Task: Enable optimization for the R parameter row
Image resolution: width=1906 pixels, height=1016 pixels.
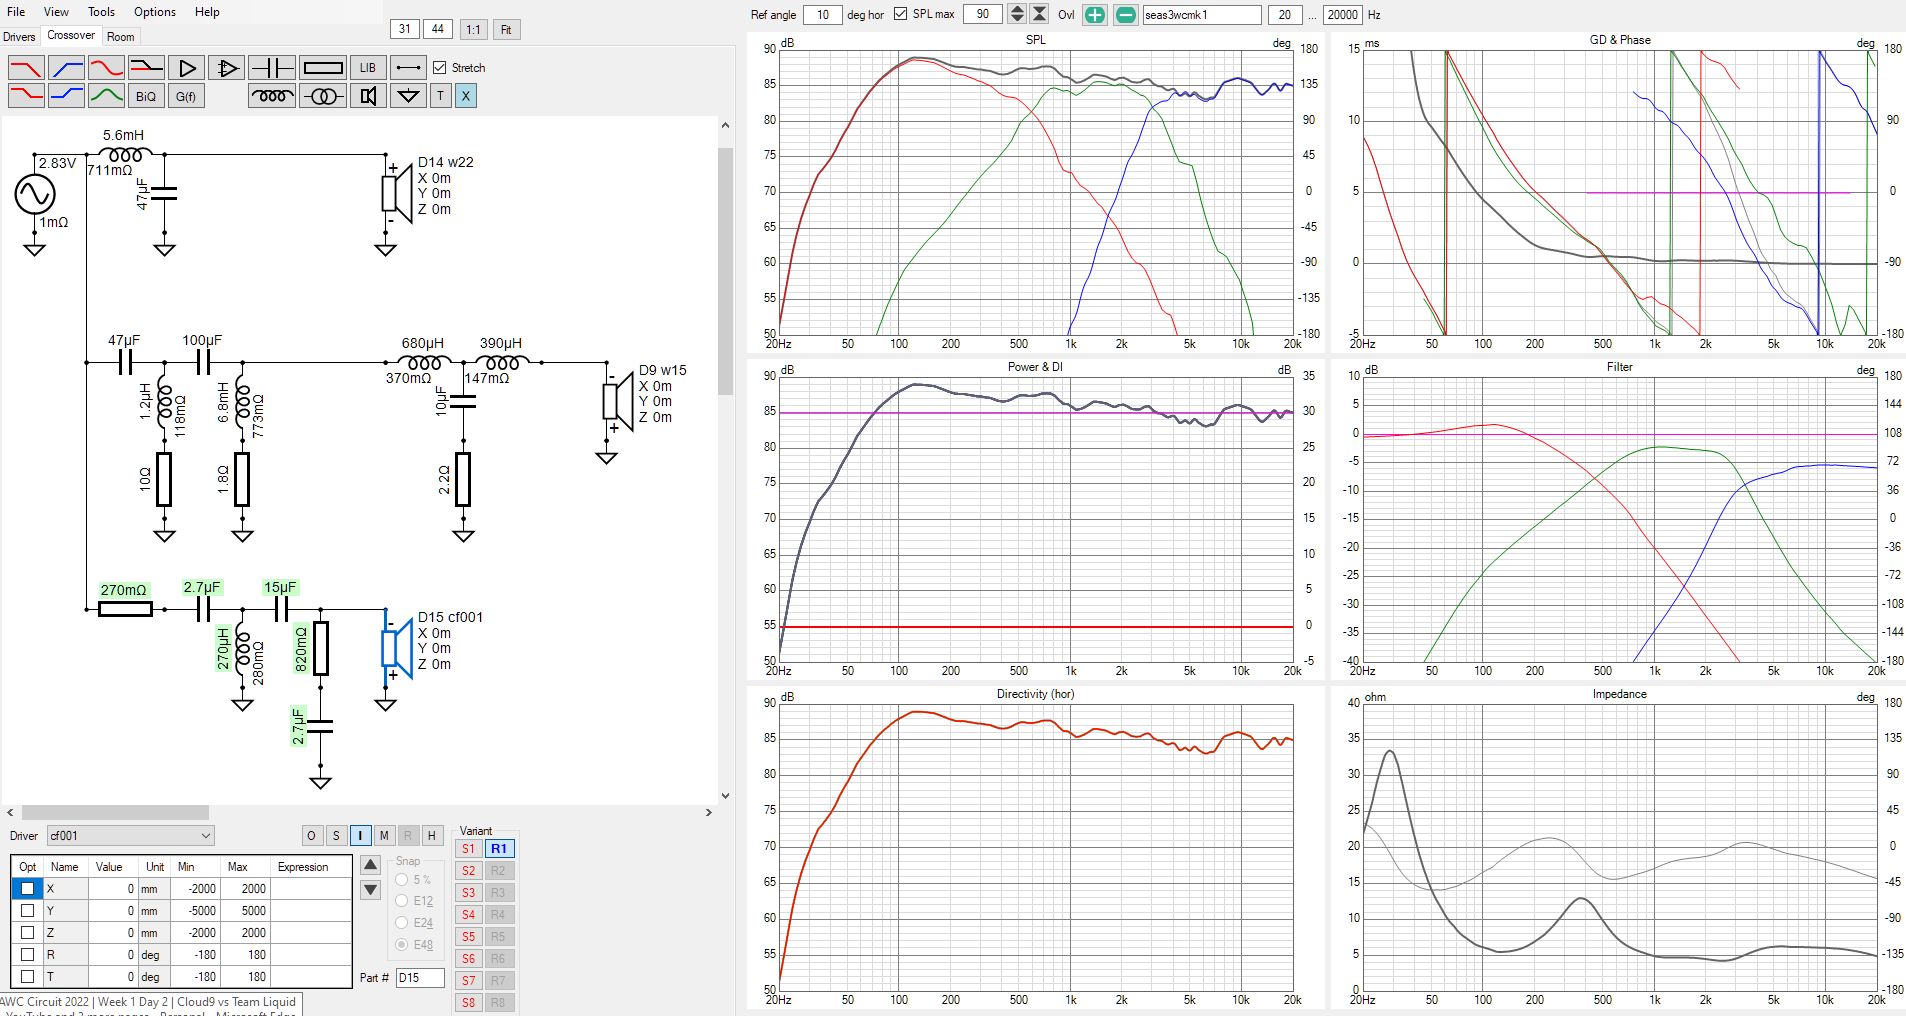Action: click(28, 954)
